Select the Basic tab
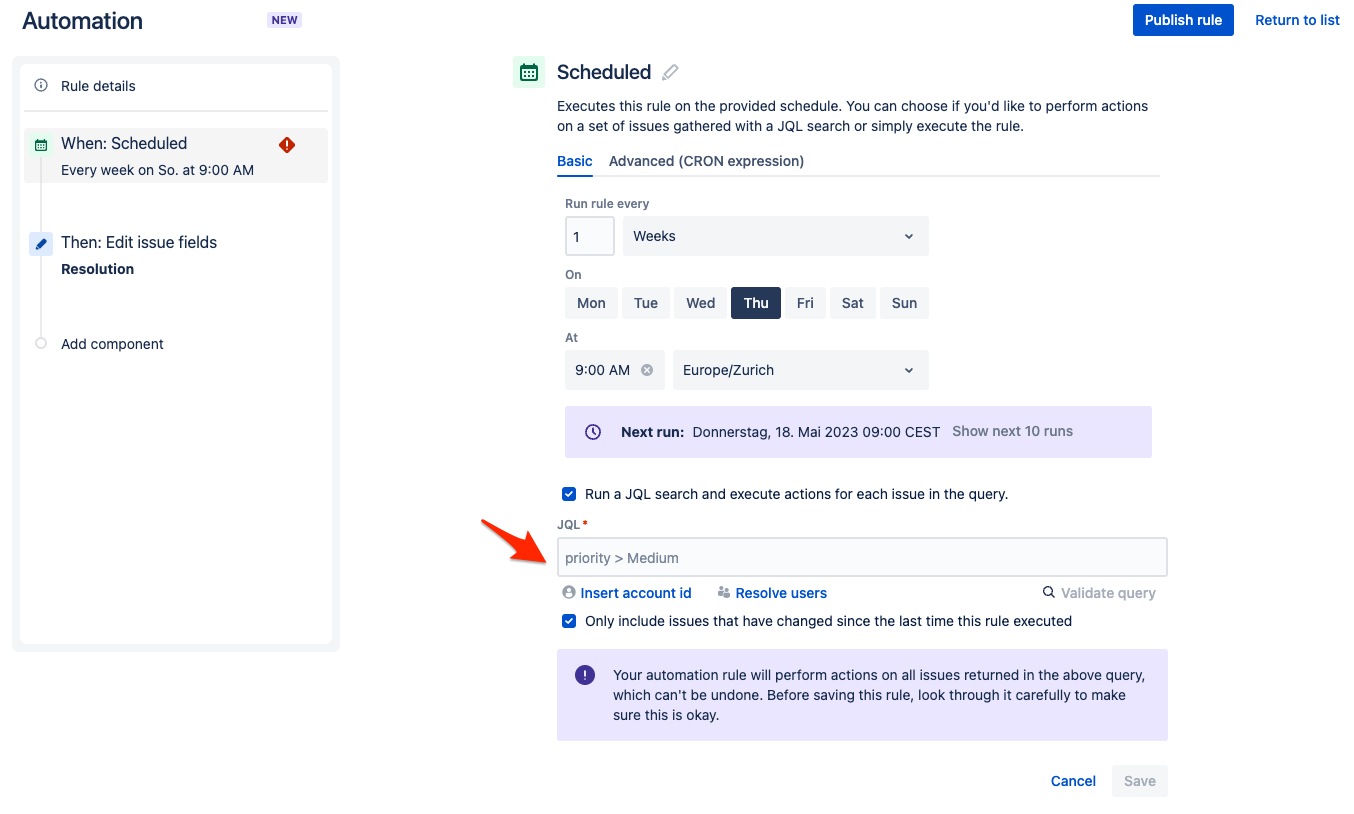The image size is (1354, 814). [x=574, y=161]
